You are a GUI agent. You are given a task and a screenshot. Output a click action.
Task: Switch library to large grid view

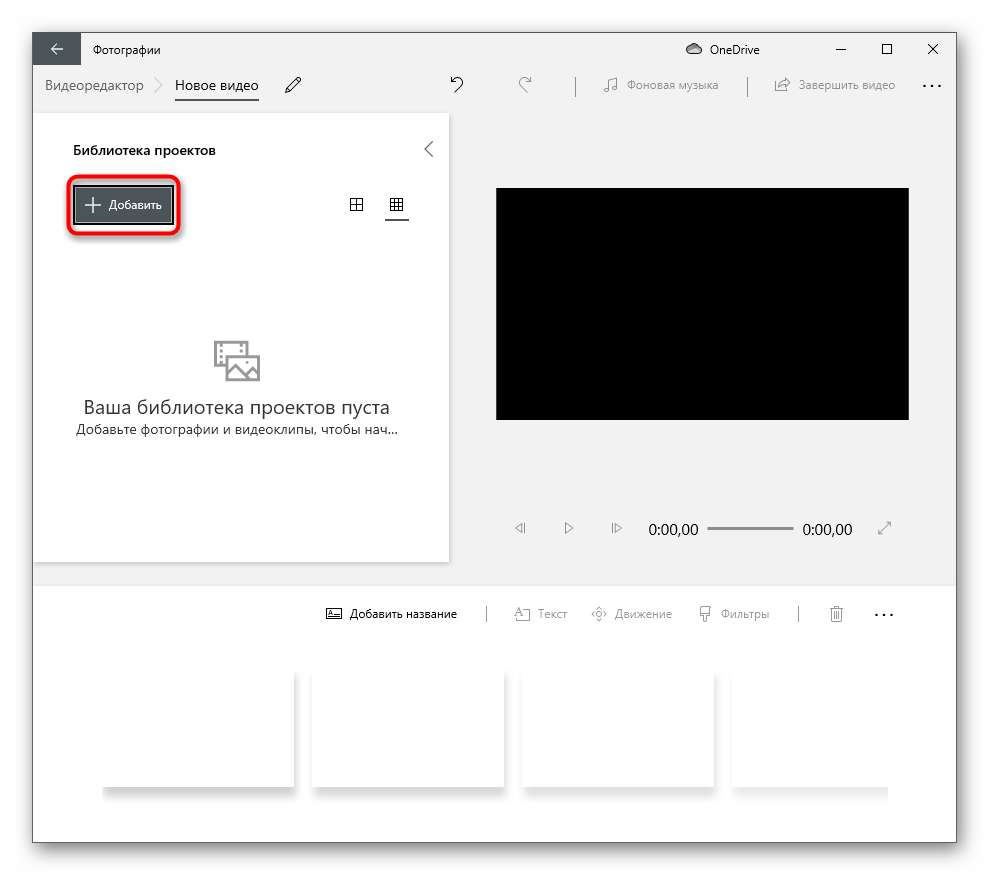pyautogui.click(x=356, y=204)
